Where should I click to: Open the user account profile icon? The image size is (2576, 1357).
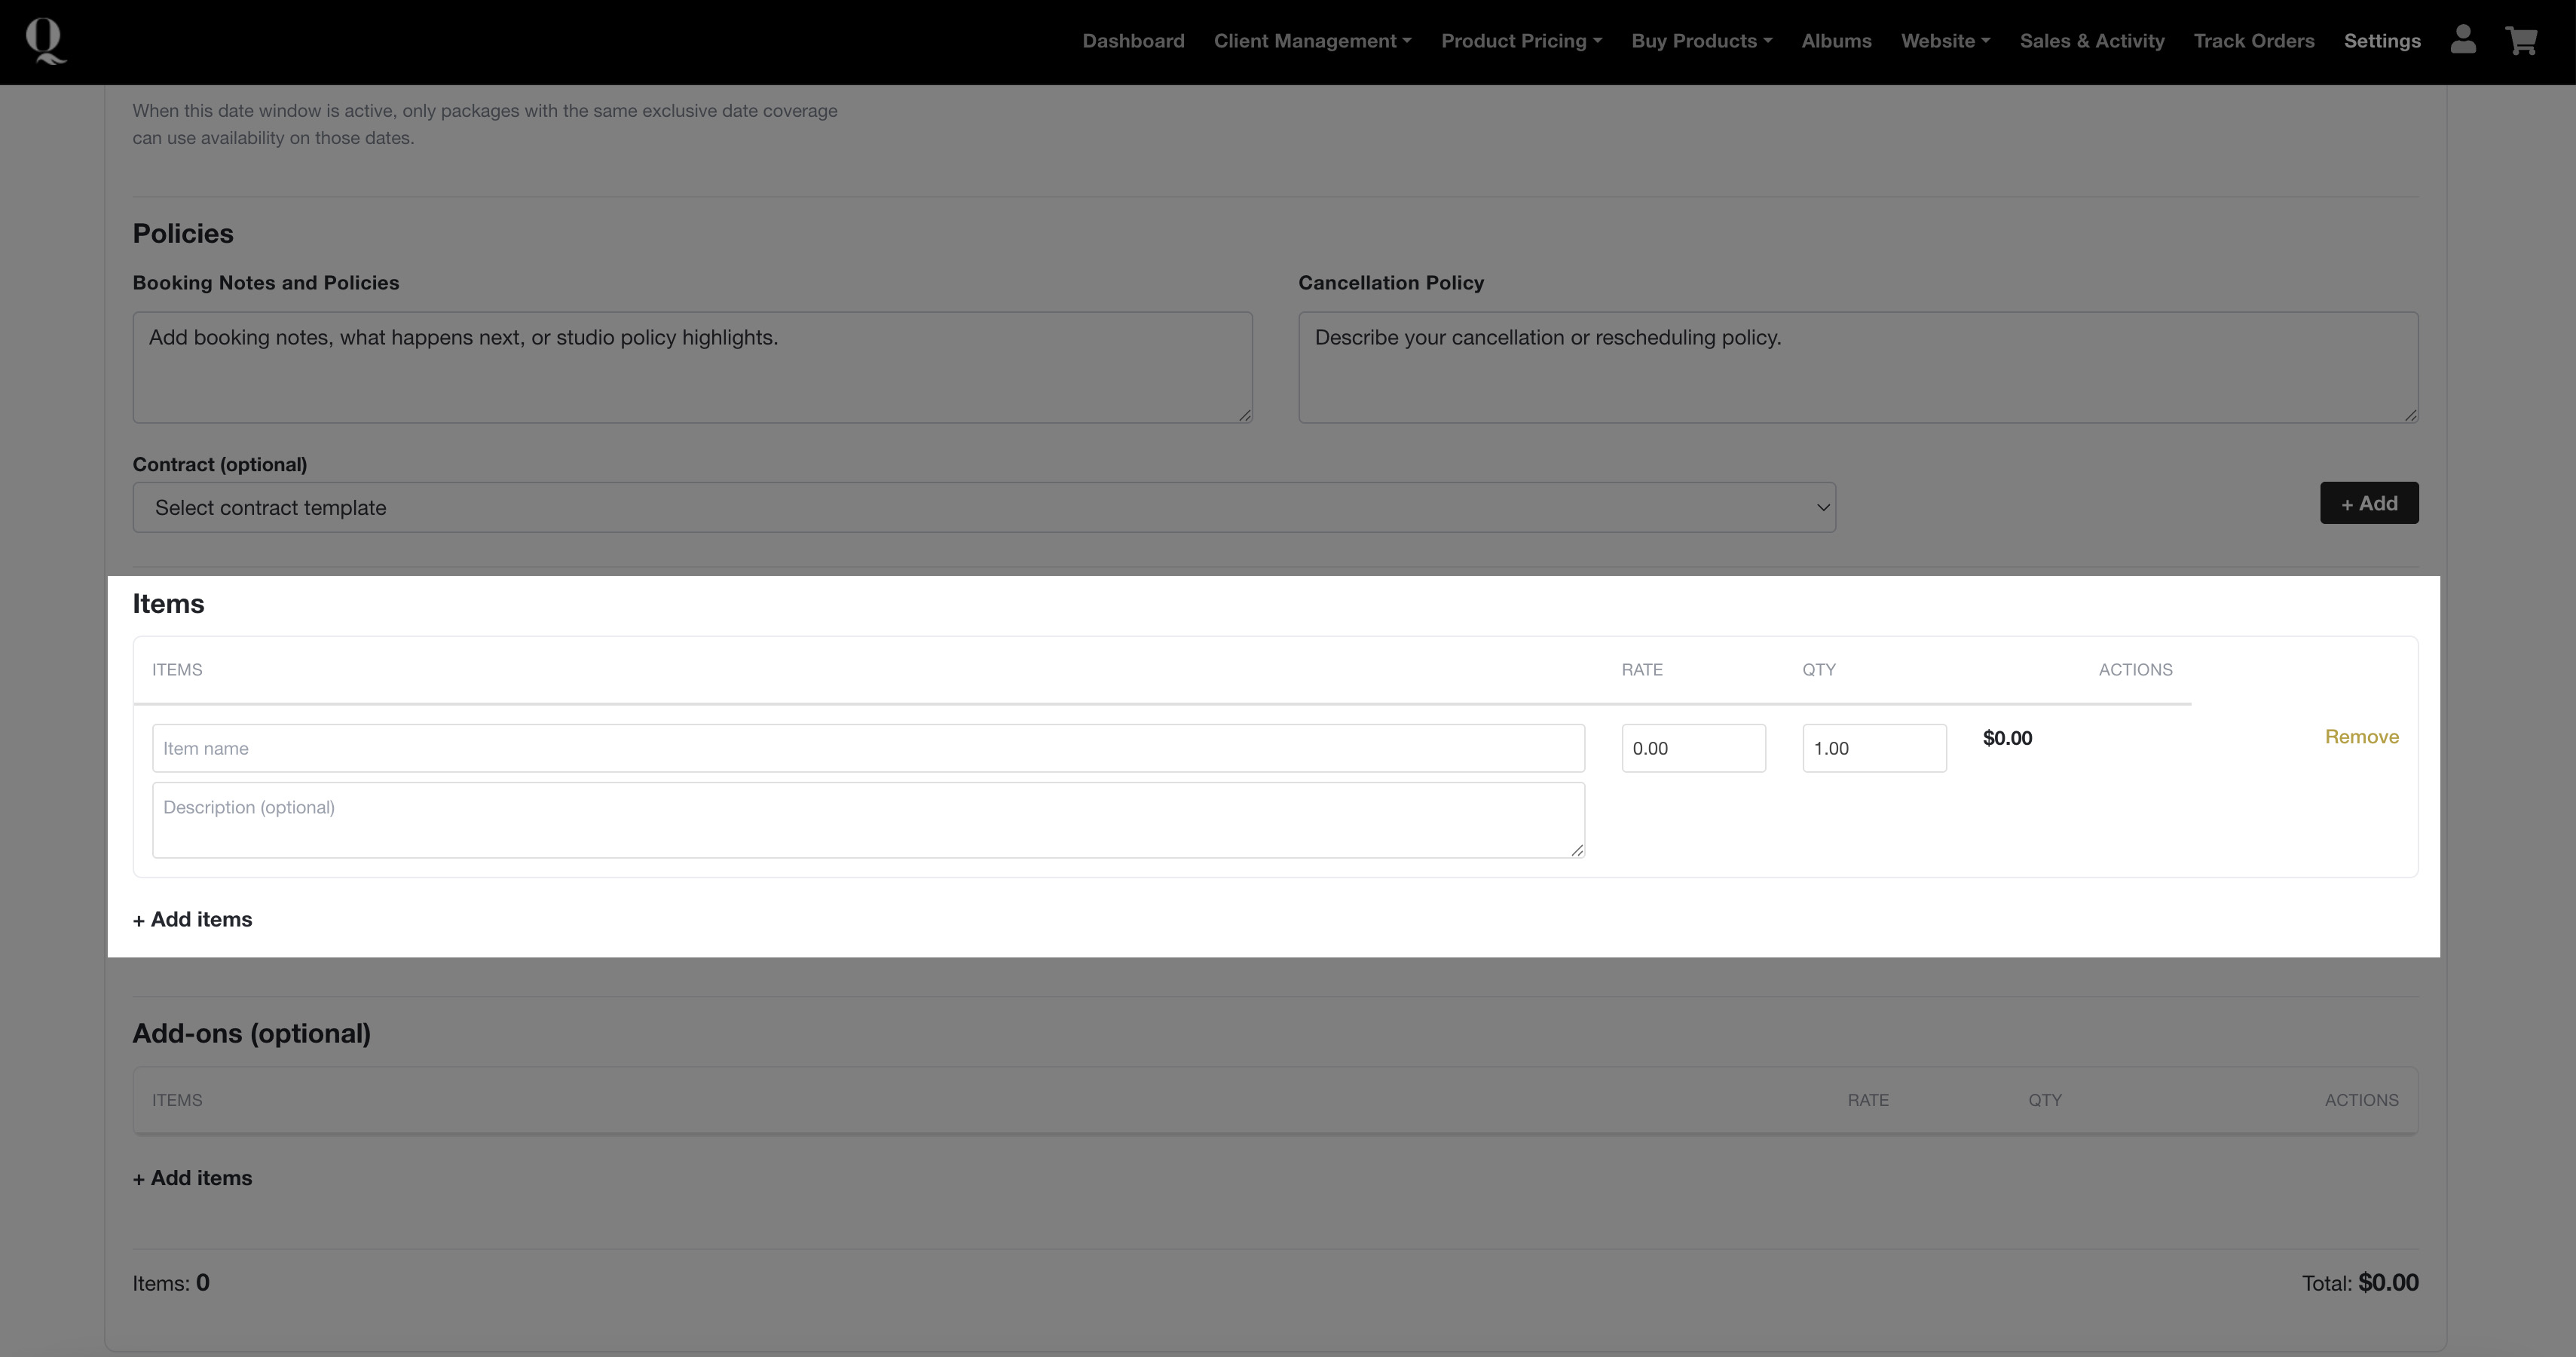(2462, 40)
